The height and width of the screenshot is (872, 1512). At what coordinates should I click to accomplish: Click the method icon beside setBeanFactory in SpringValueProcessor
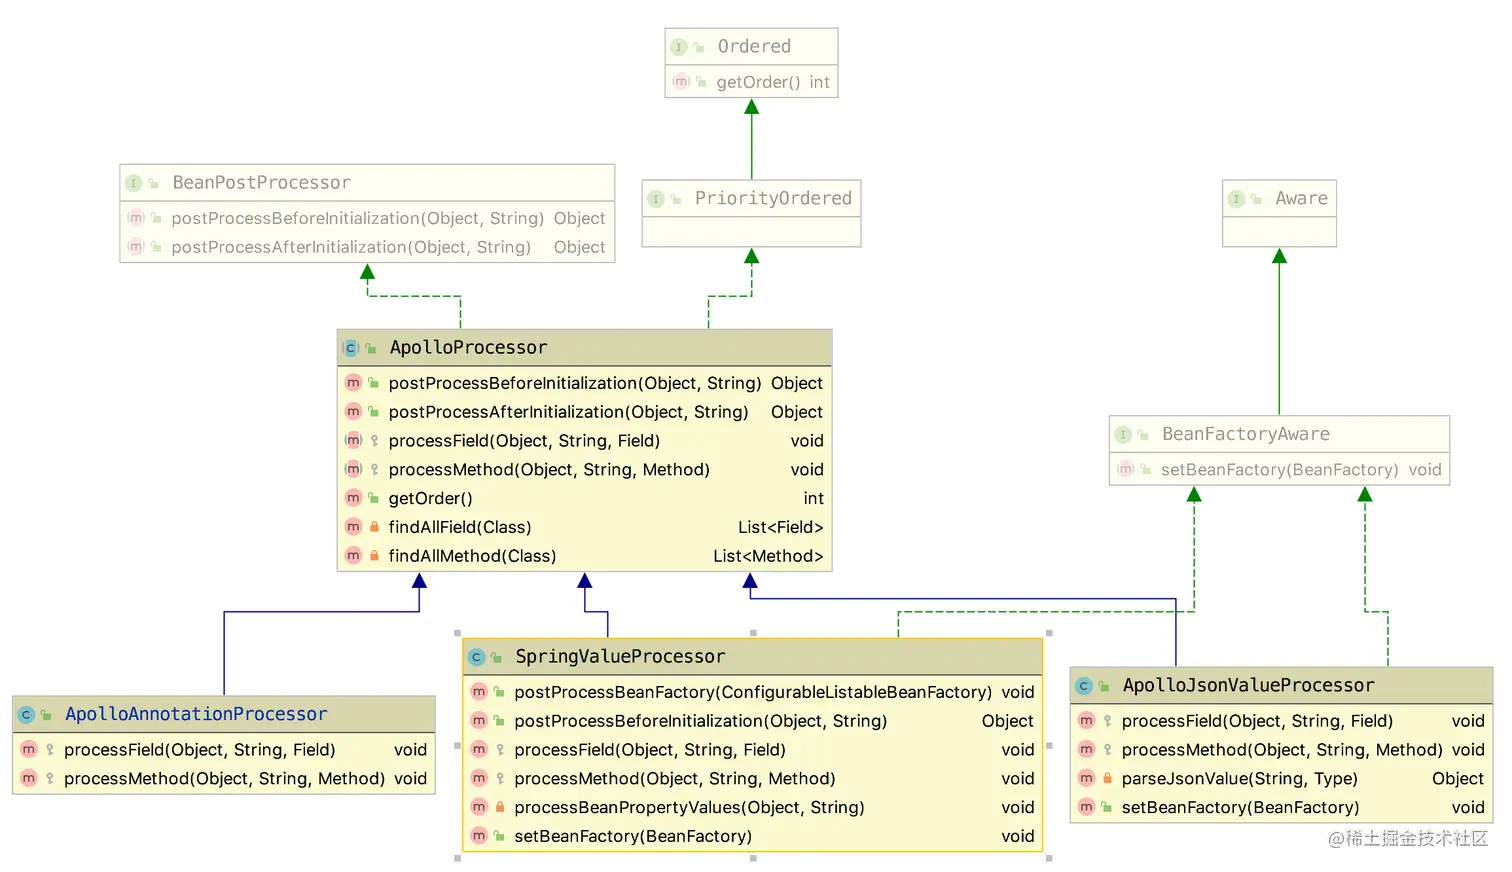tap(479, 836)
